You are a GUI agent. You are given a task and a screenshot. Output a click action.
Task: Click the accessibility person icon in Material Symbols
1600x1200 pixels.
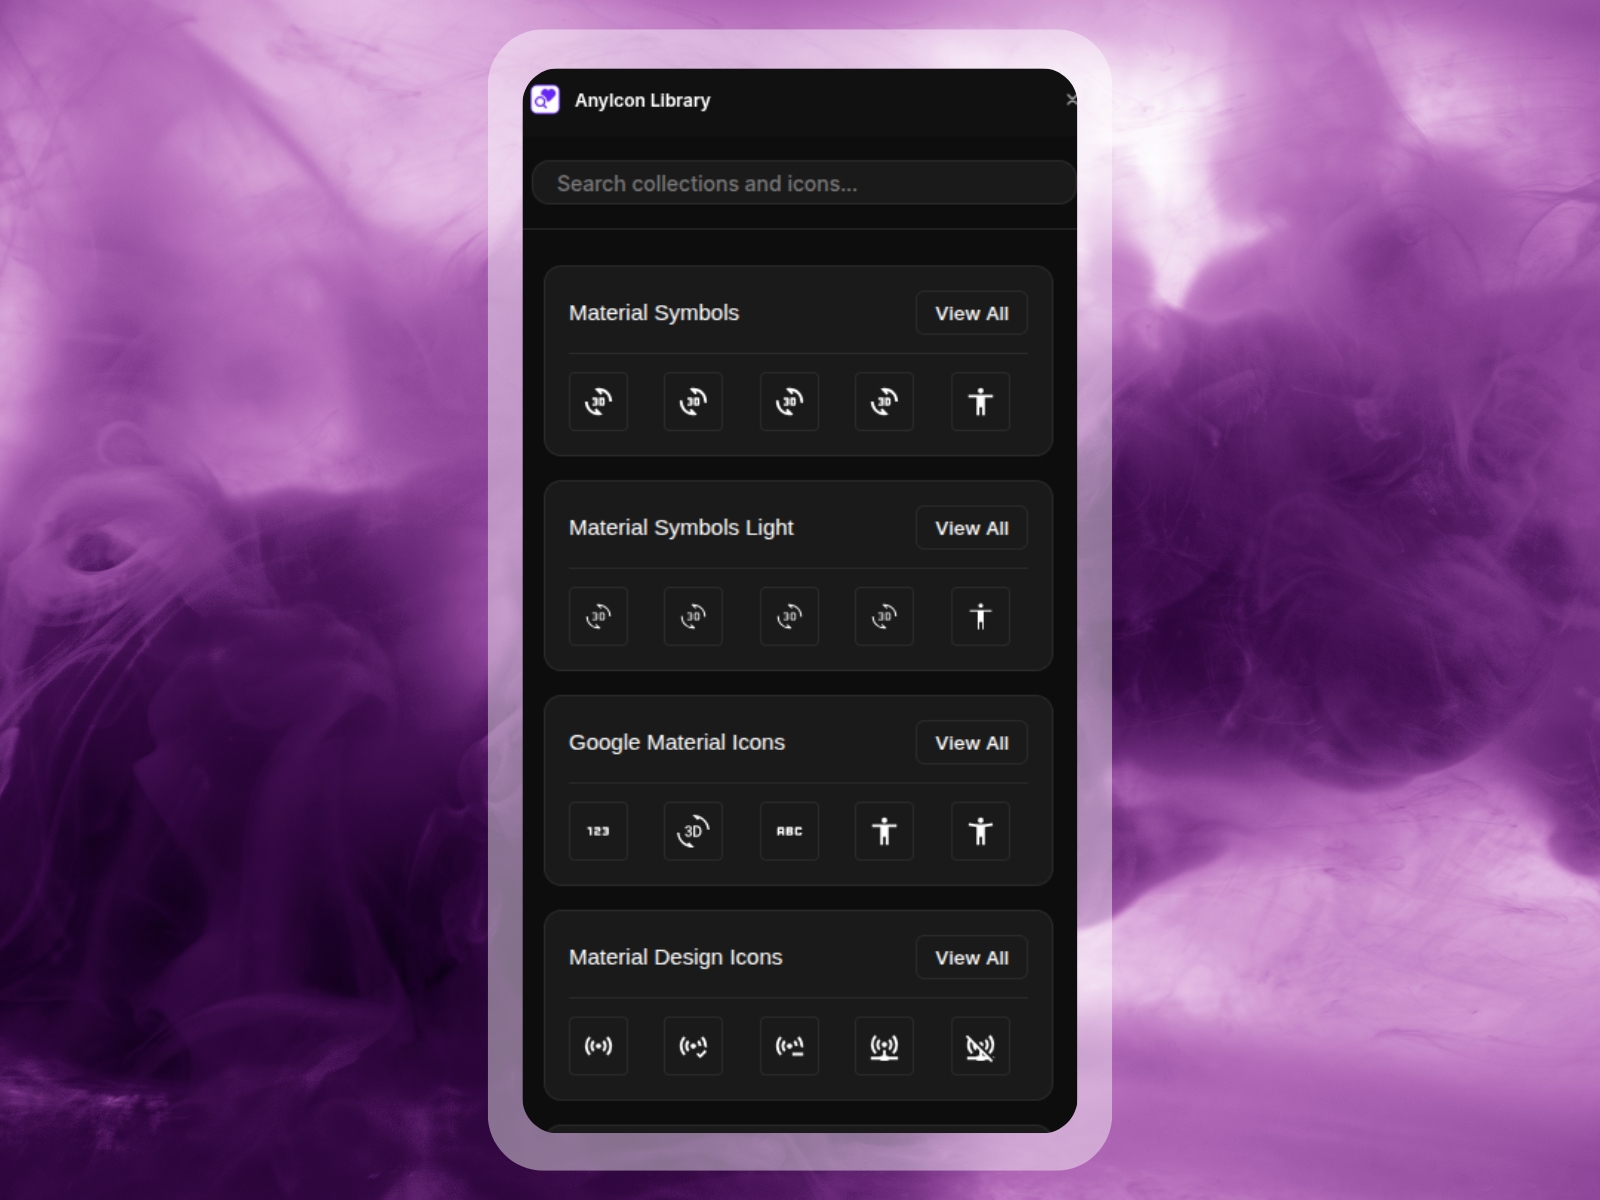[x=980, y=401]
